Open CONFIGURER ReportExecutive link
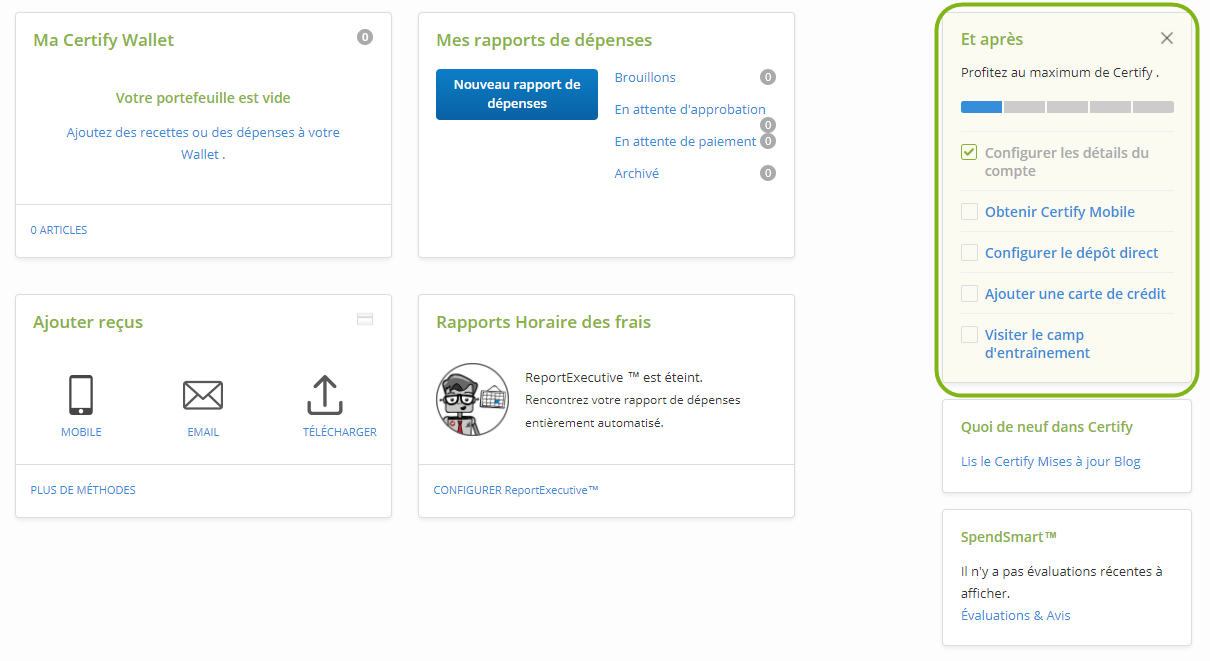 [516, 490]
